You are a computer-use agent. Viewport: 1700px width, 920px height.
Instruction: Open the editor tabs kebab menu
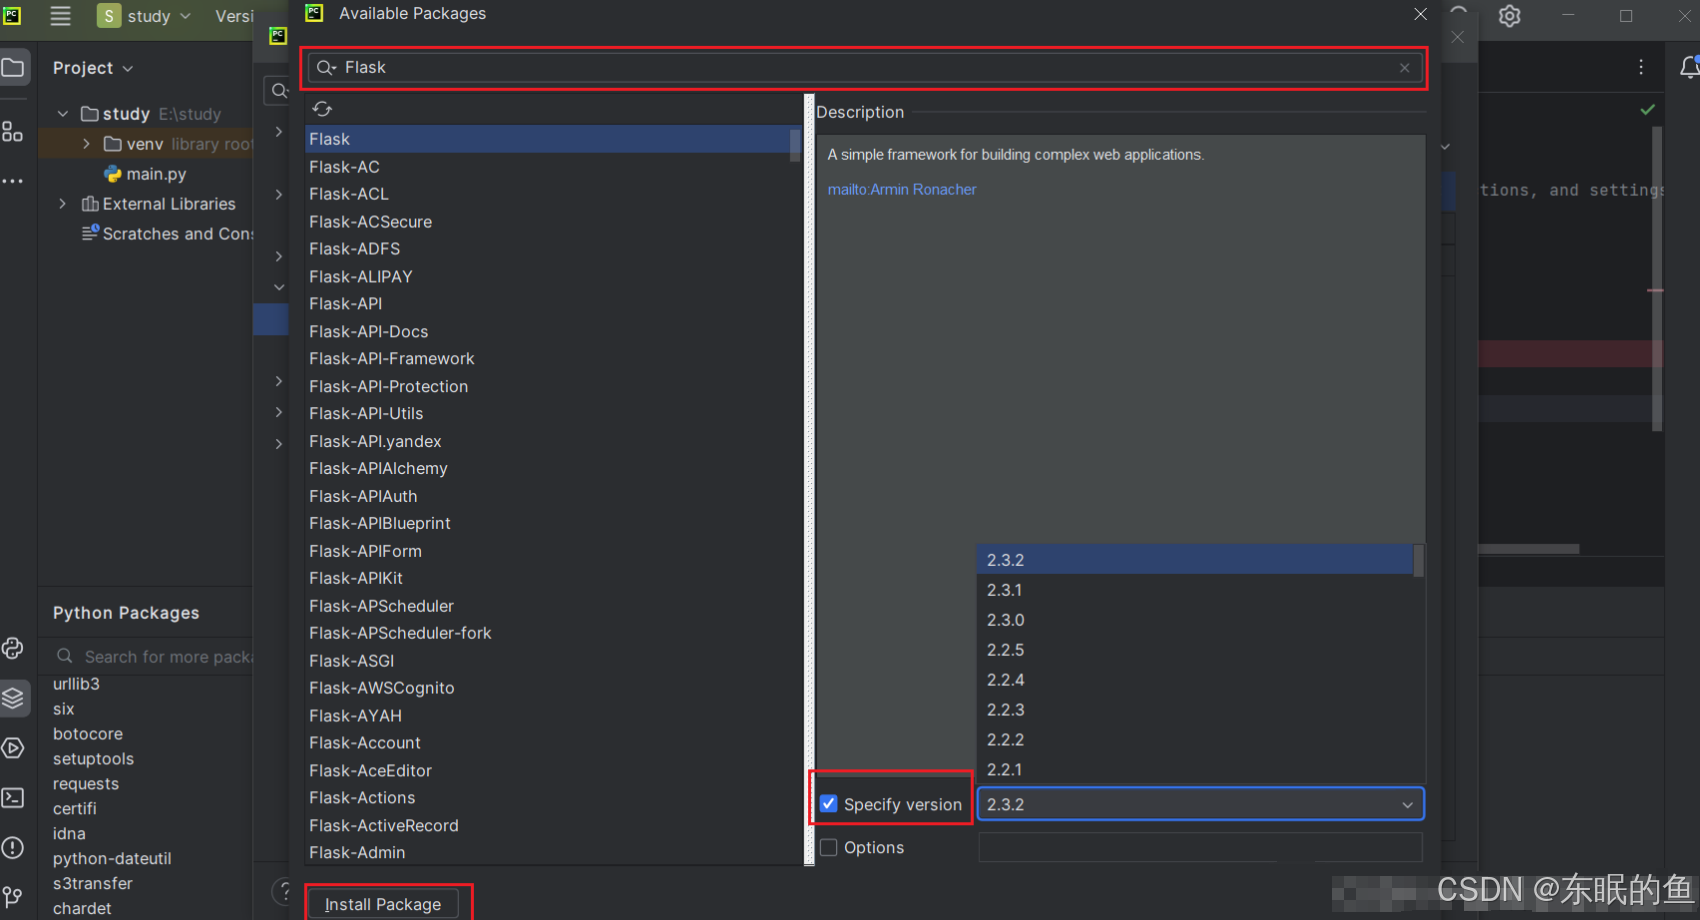click(x=1641, y=67)
